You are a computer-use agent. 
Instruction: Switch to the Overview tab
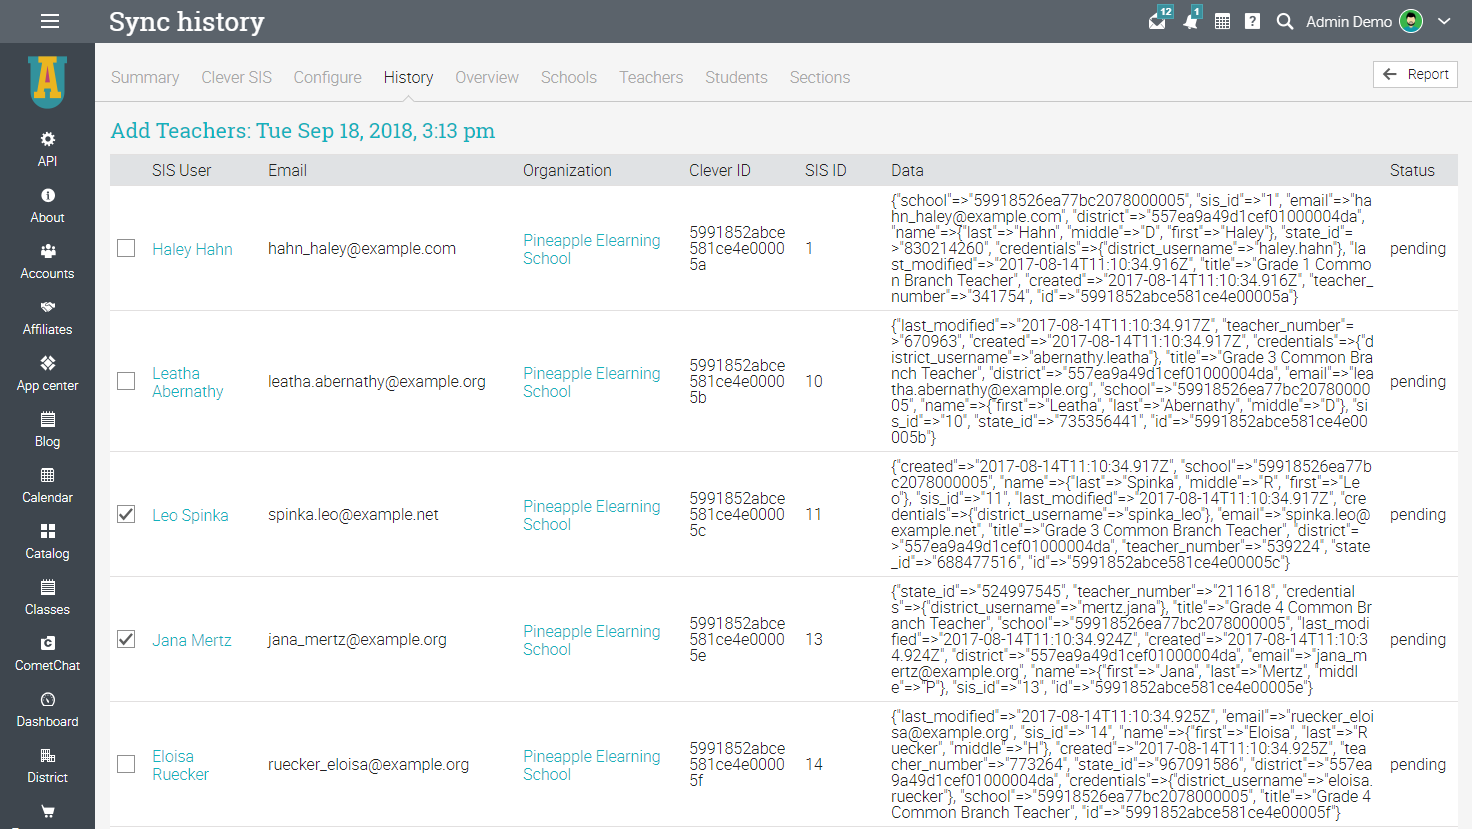(487, 77)
